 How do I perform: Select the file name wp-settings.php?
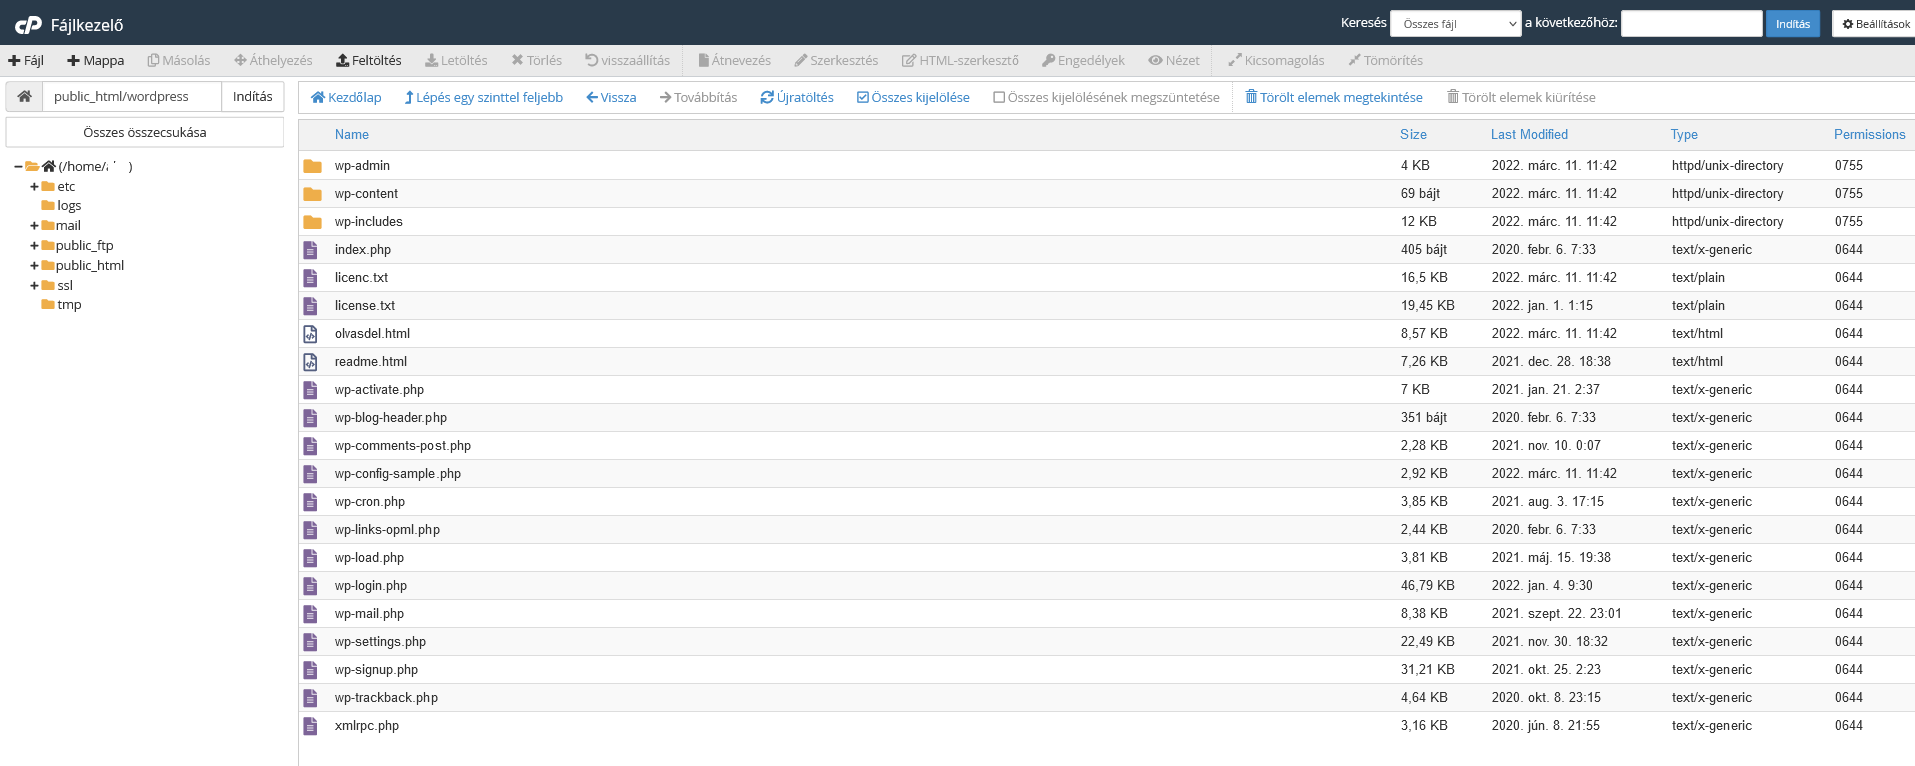pos(380,642)
